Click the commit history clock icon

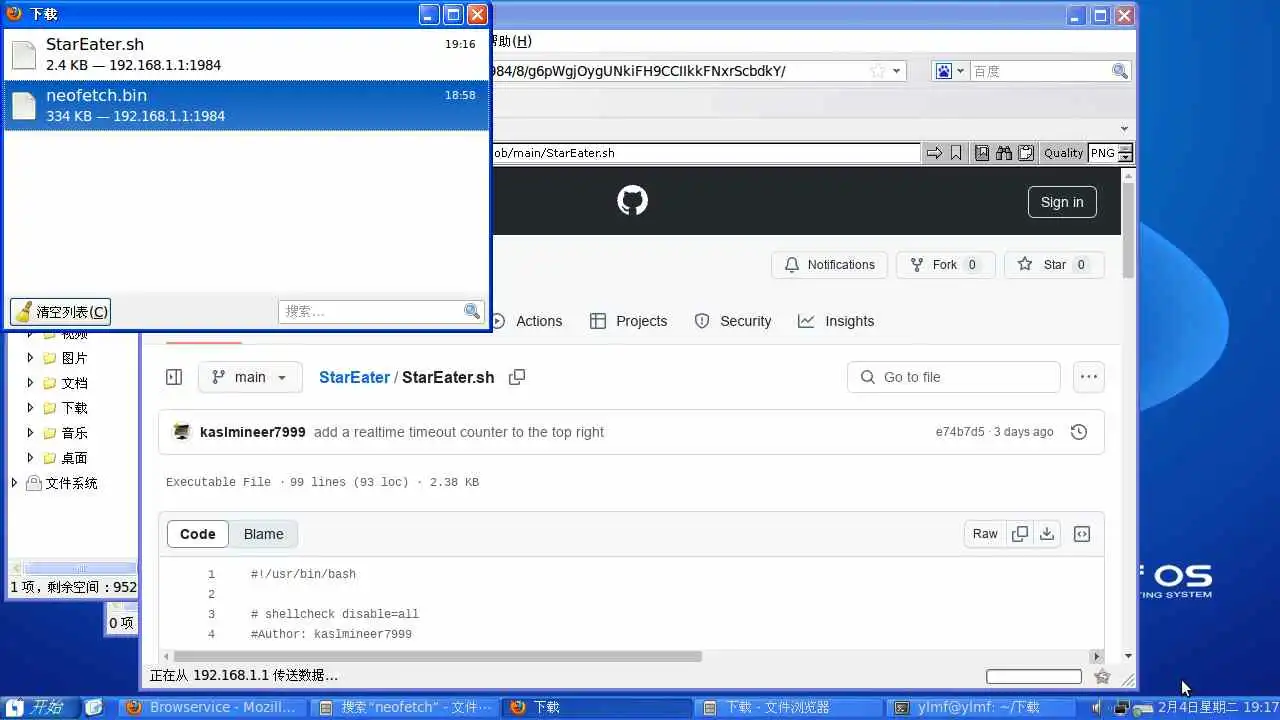pos(1079,432)
